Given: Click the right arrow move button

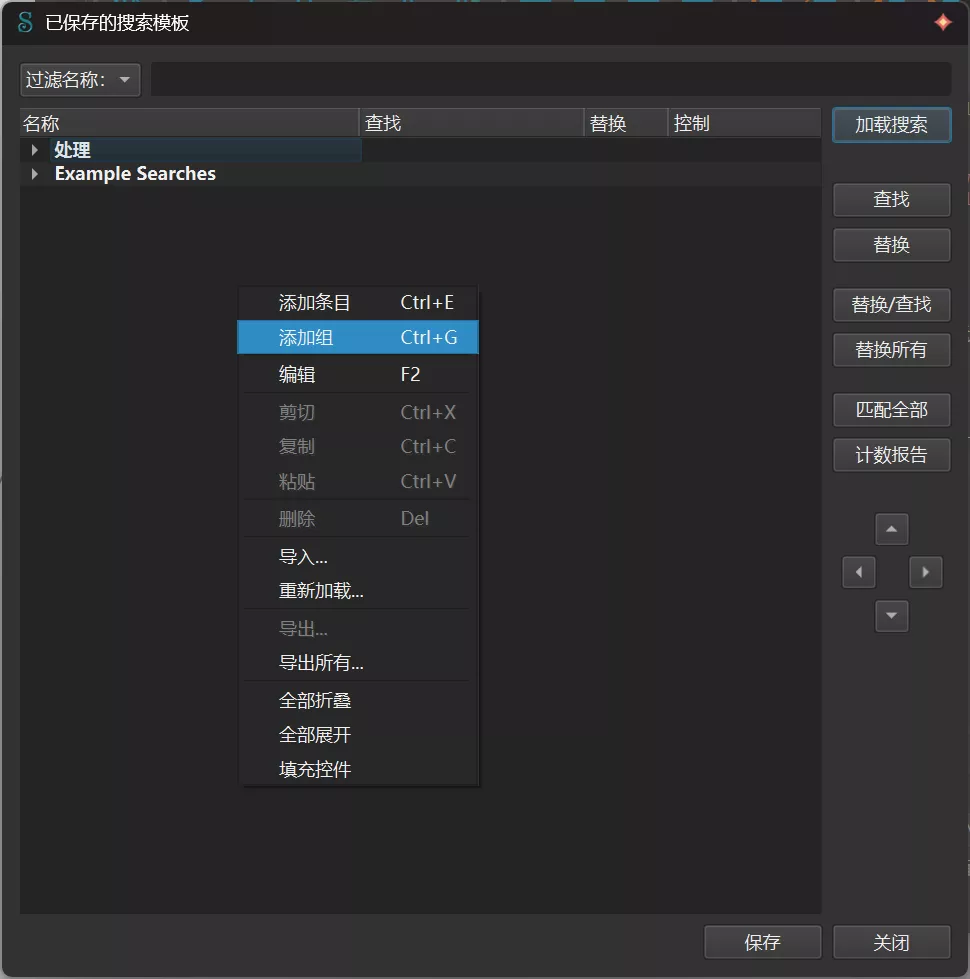Looking at the screenshot, I should point(925,572).
